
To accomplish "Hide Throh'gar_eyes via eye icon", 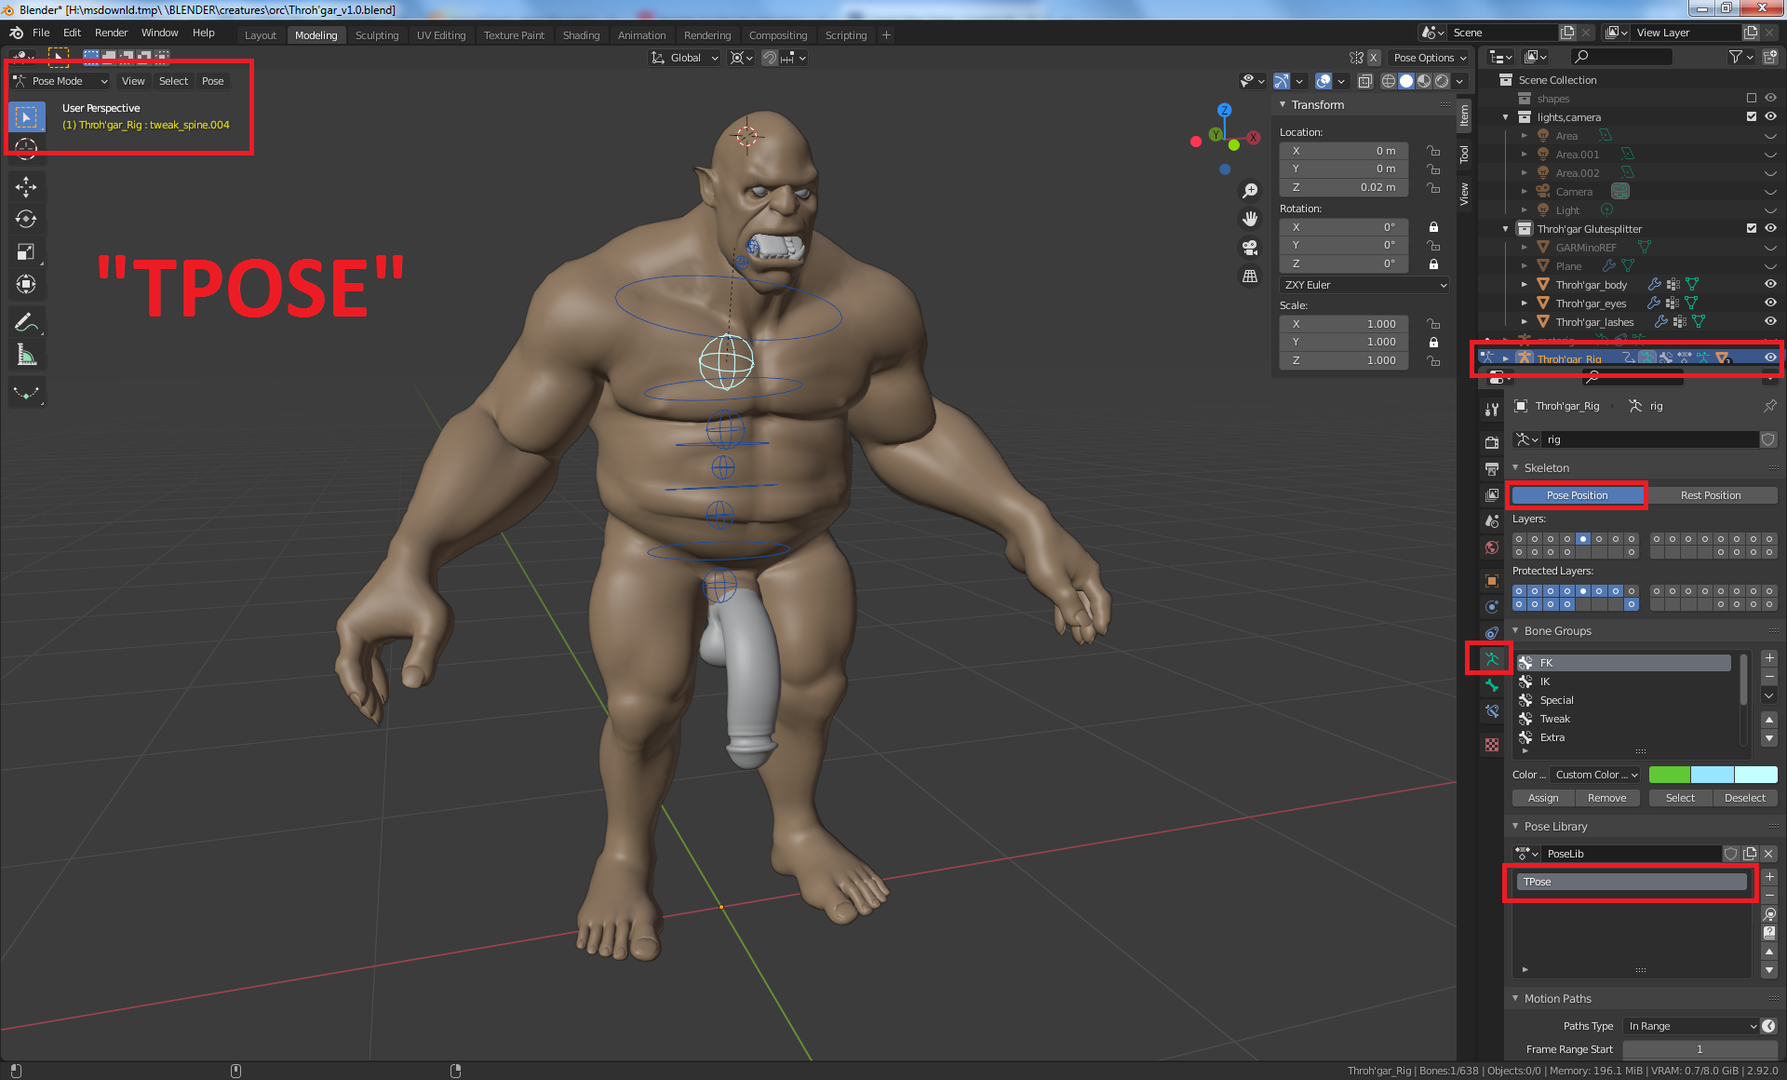I will [x=1770, y=303].
